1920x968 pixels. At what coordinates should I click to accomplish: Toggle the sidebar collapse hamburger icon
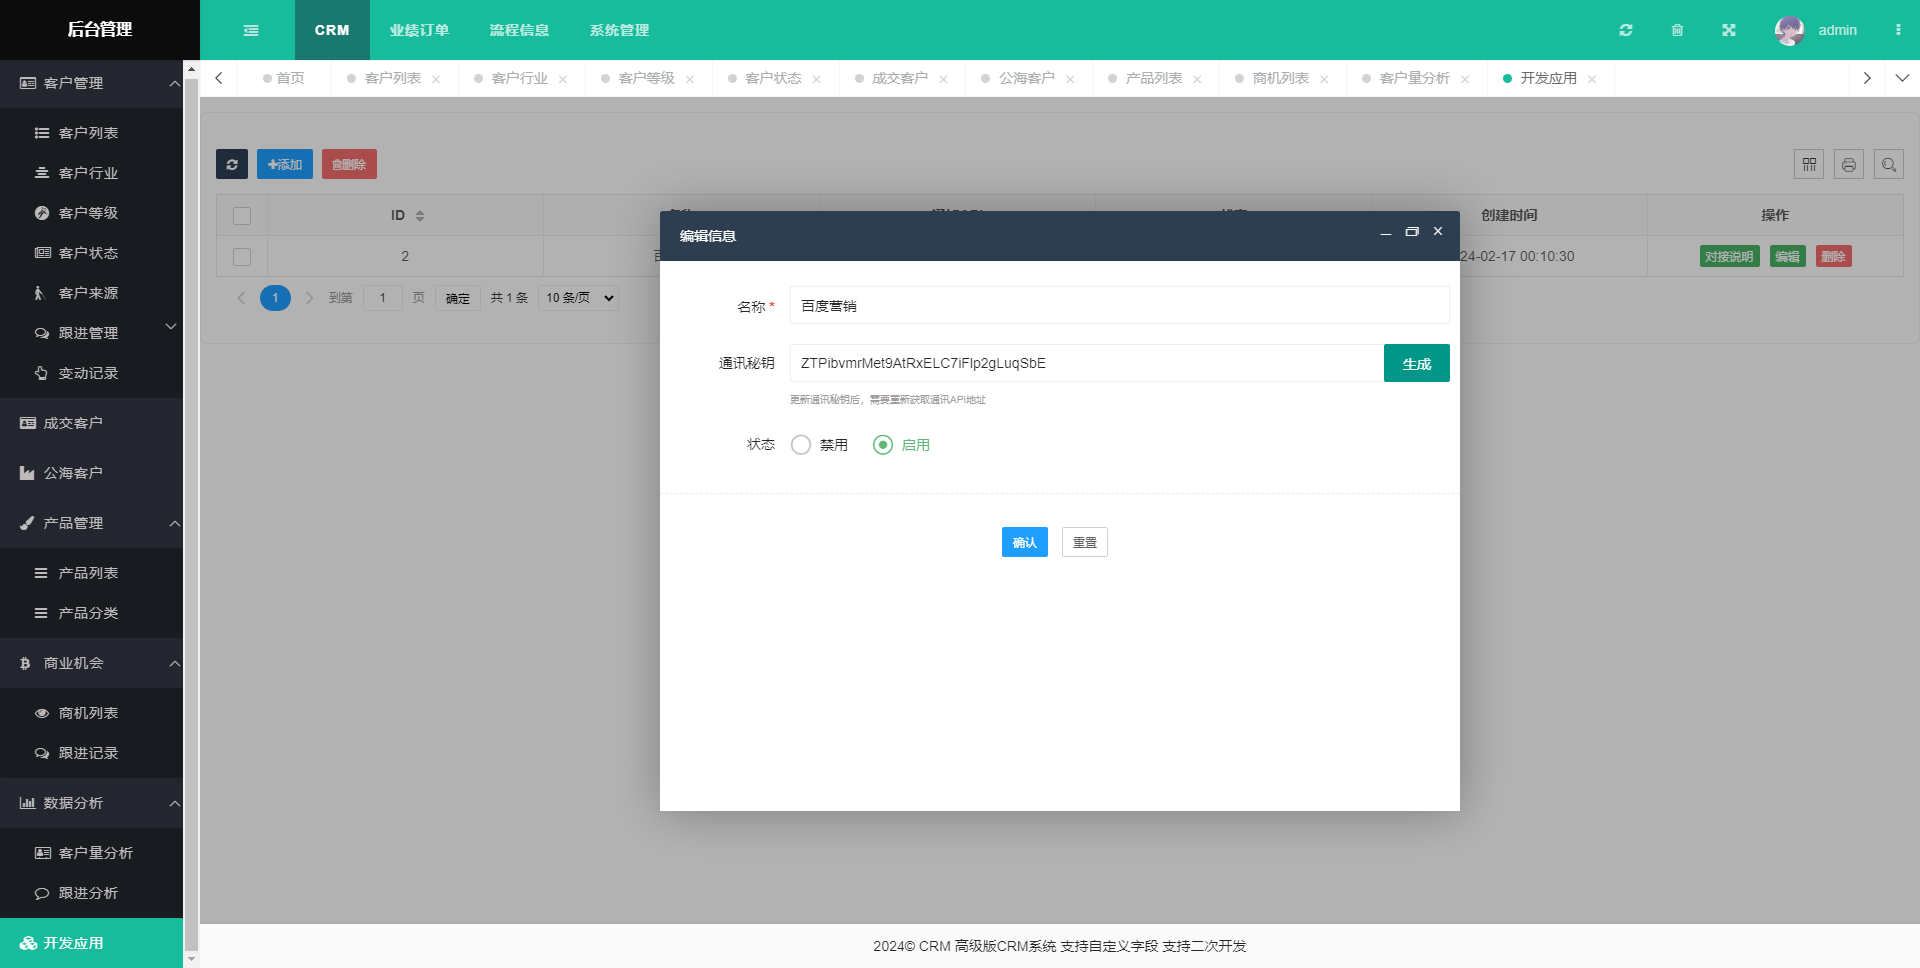[251, 30]
